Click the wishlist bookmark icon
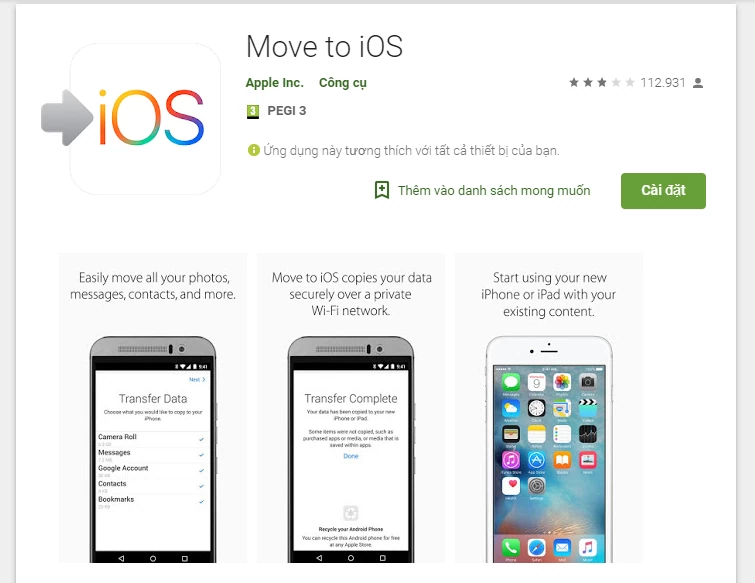The height and width of the screenshot is (583, 755). 382,190
